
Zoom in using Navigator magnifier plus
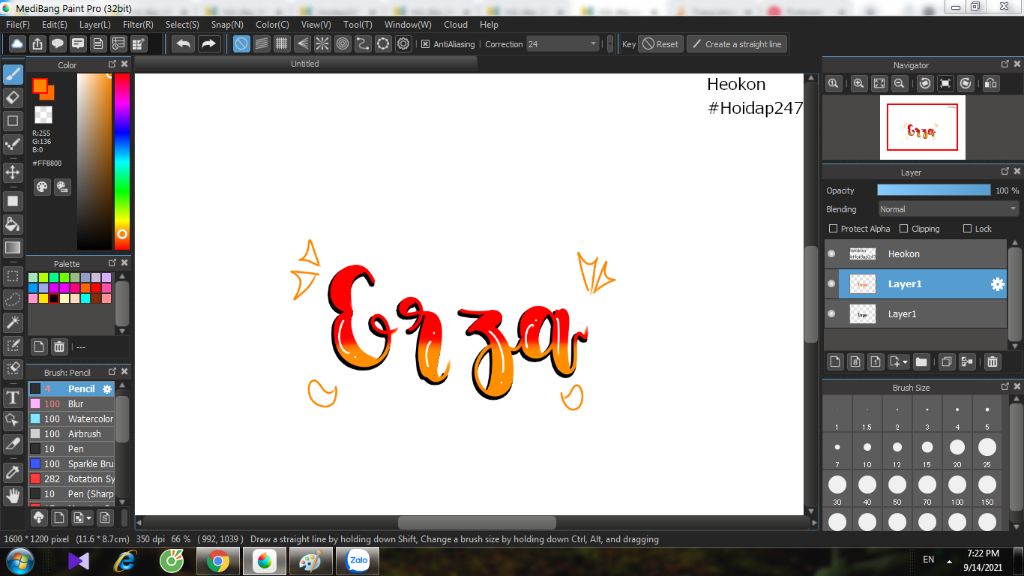pyautogui.click(x=859, y=84)
